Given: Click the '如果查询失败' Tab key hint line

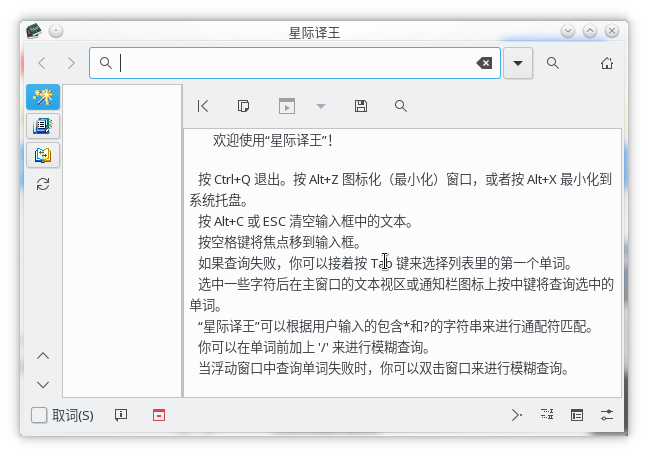Looking at the screenshot, I should tap(385, 263).
